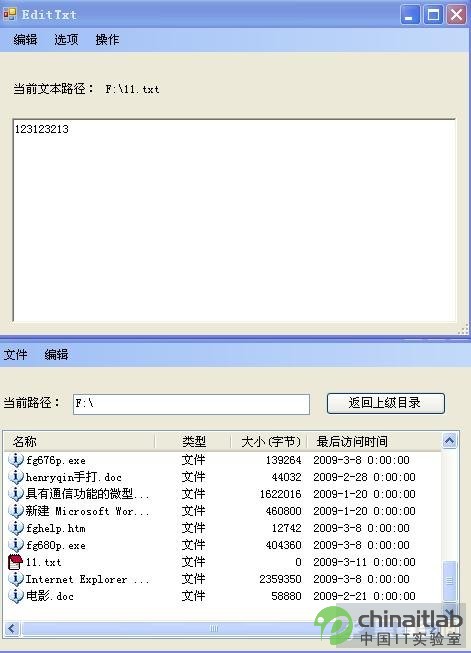The height and width of the screenshot is (653, 471).
Task: Click the EditTxt title bar app icon
Action: [x=10, y=15]
